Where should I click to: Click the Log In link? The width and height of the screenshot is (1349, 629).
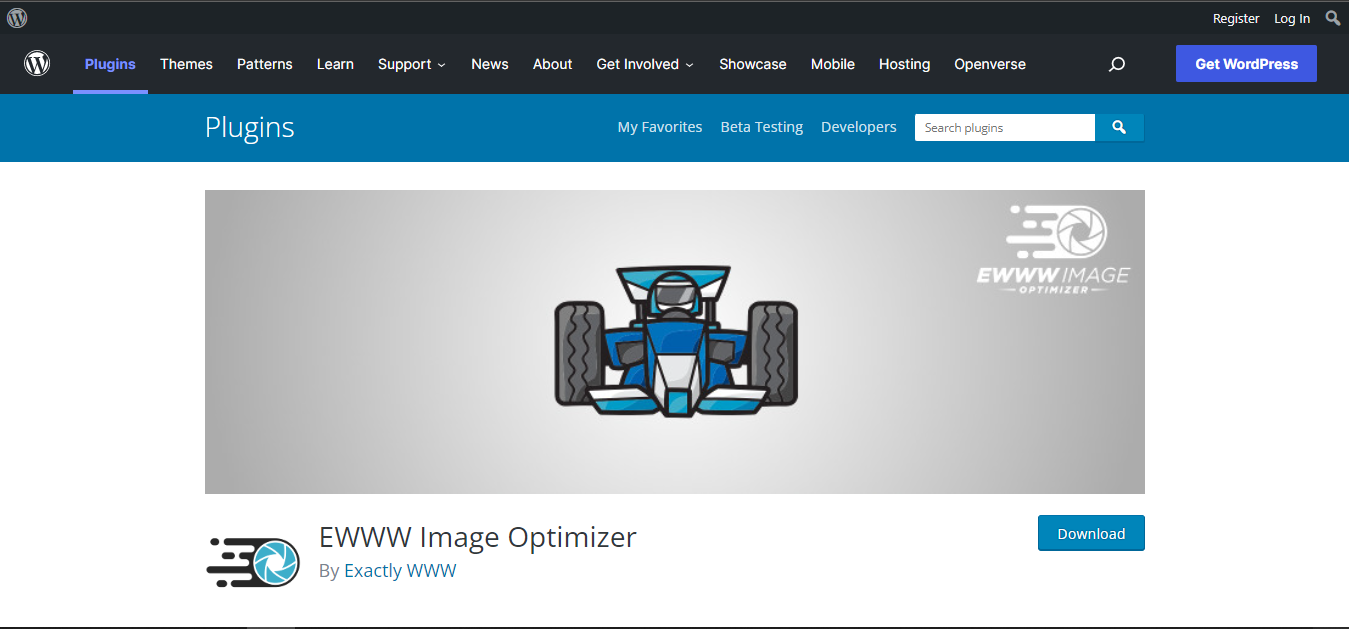[x=1292, y=18]
